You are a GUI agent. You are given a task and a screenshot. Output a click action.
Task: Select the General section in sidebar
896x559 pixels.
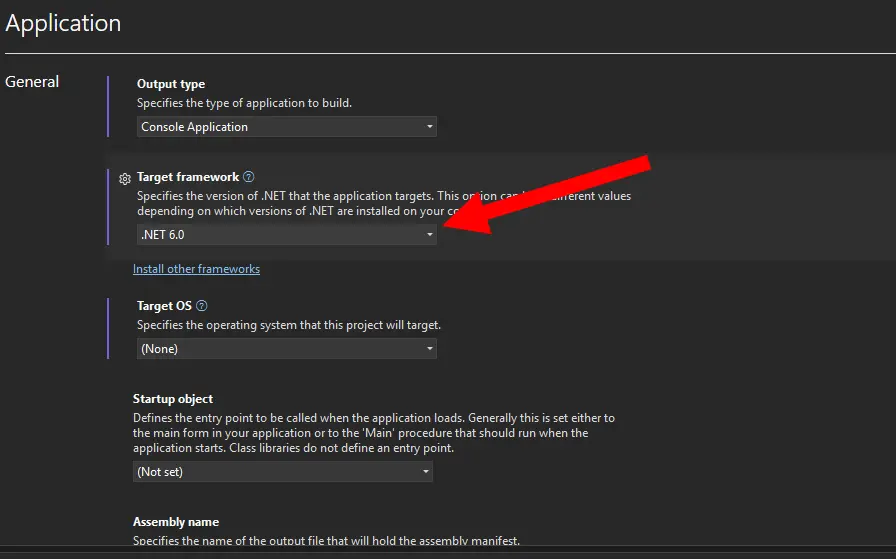(32, 82)
